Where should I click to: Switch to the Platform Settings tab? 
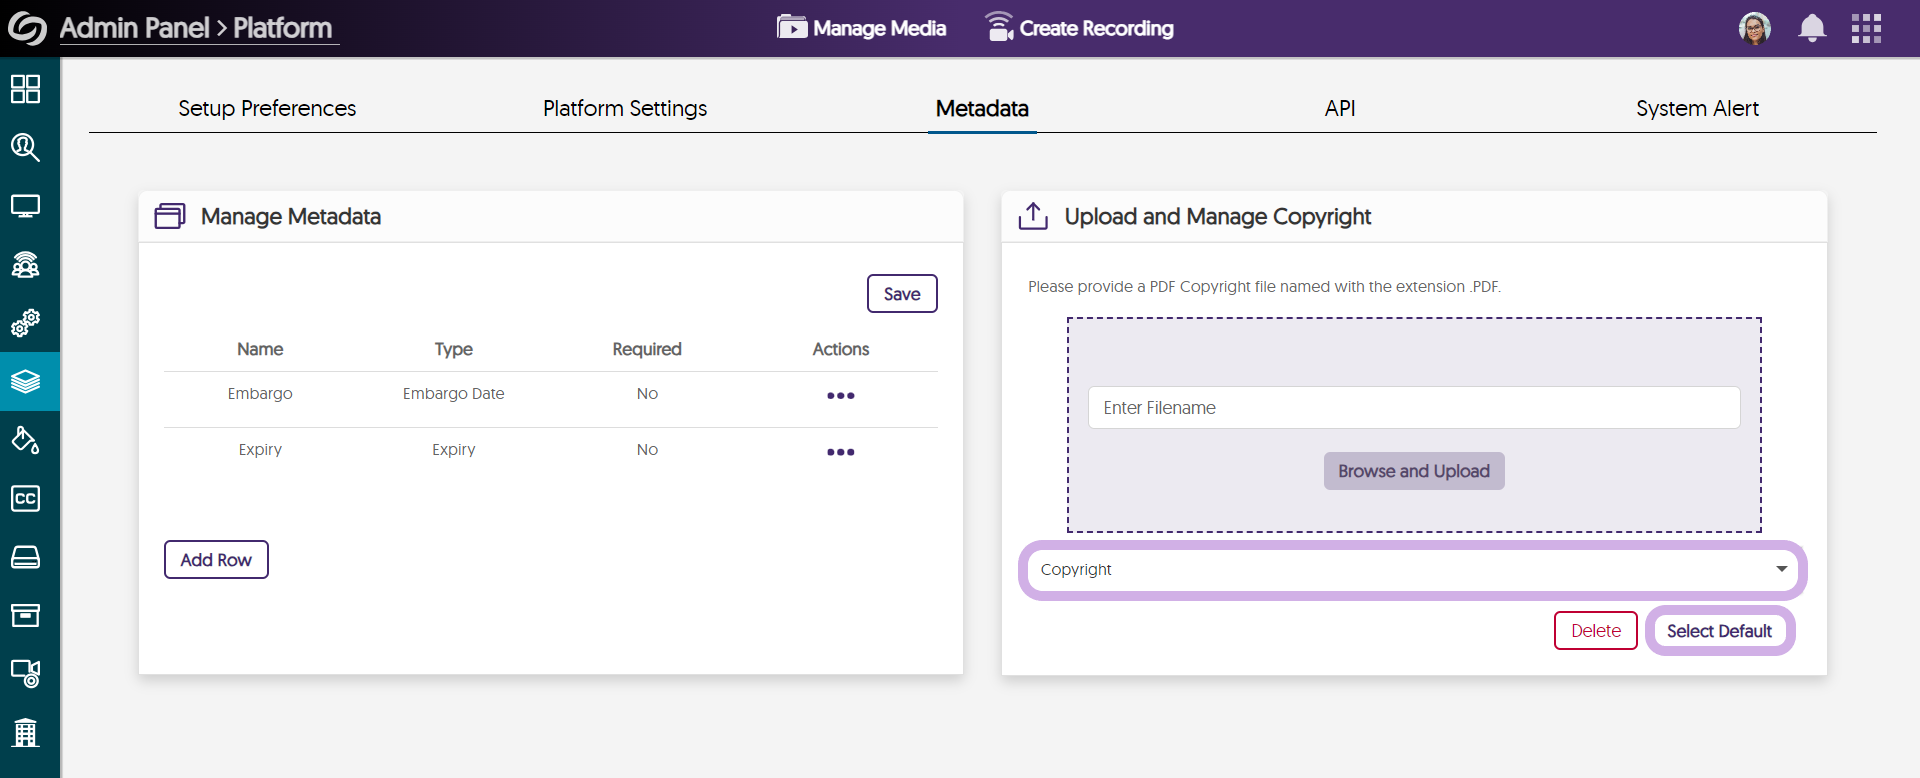click(x=625, y=108)
